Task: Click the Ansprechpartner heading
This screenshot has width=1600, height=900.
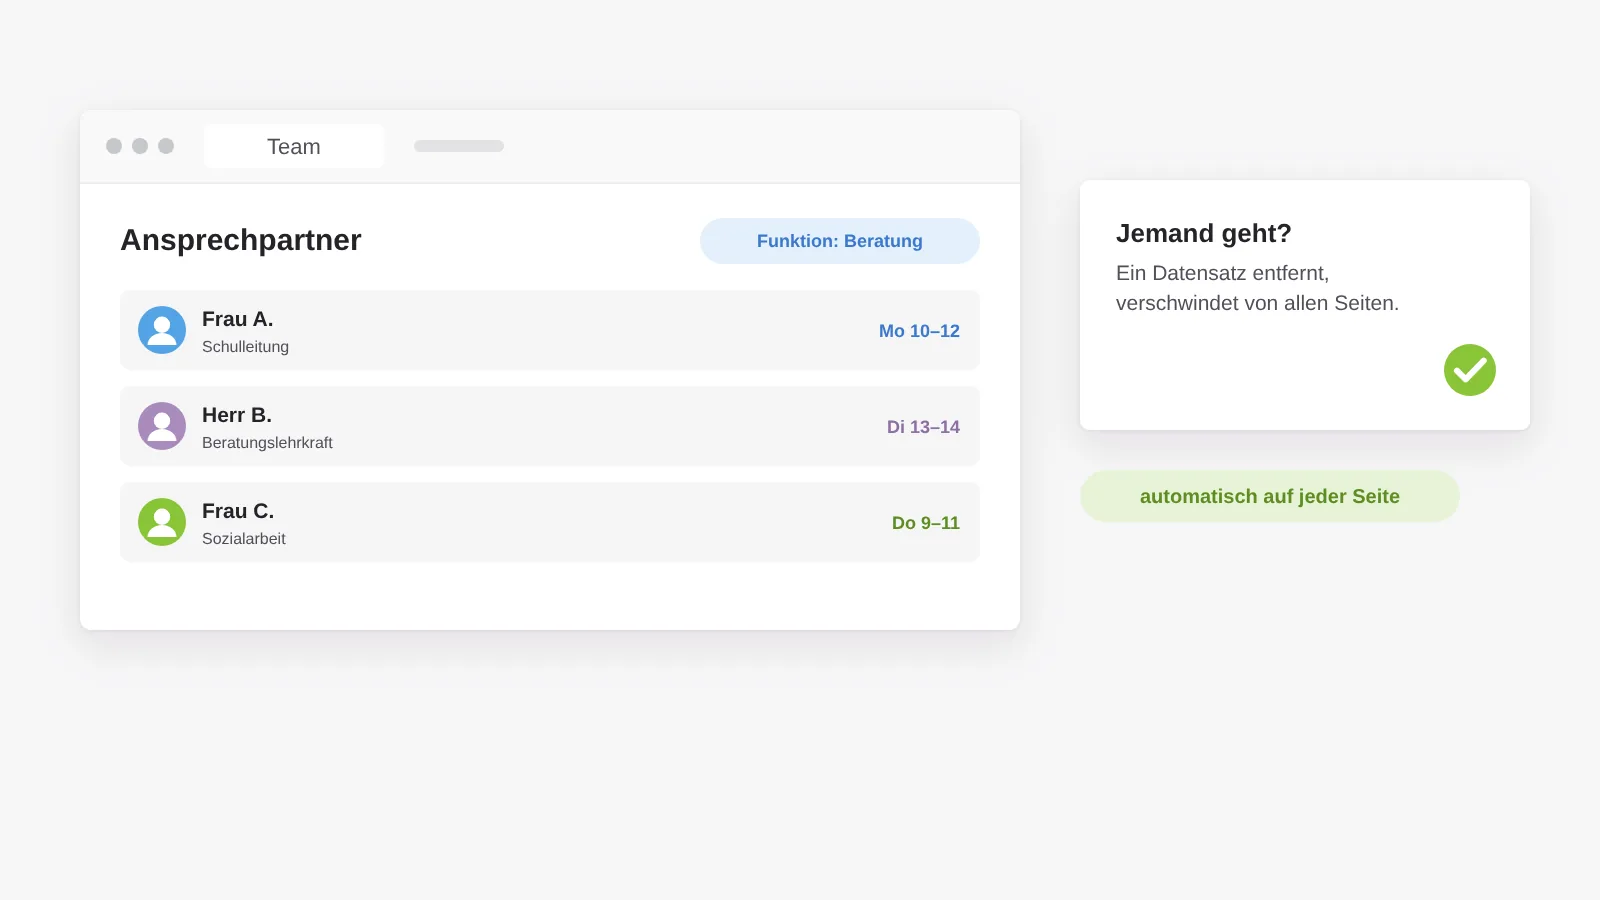Action: [x=241, y=240]
